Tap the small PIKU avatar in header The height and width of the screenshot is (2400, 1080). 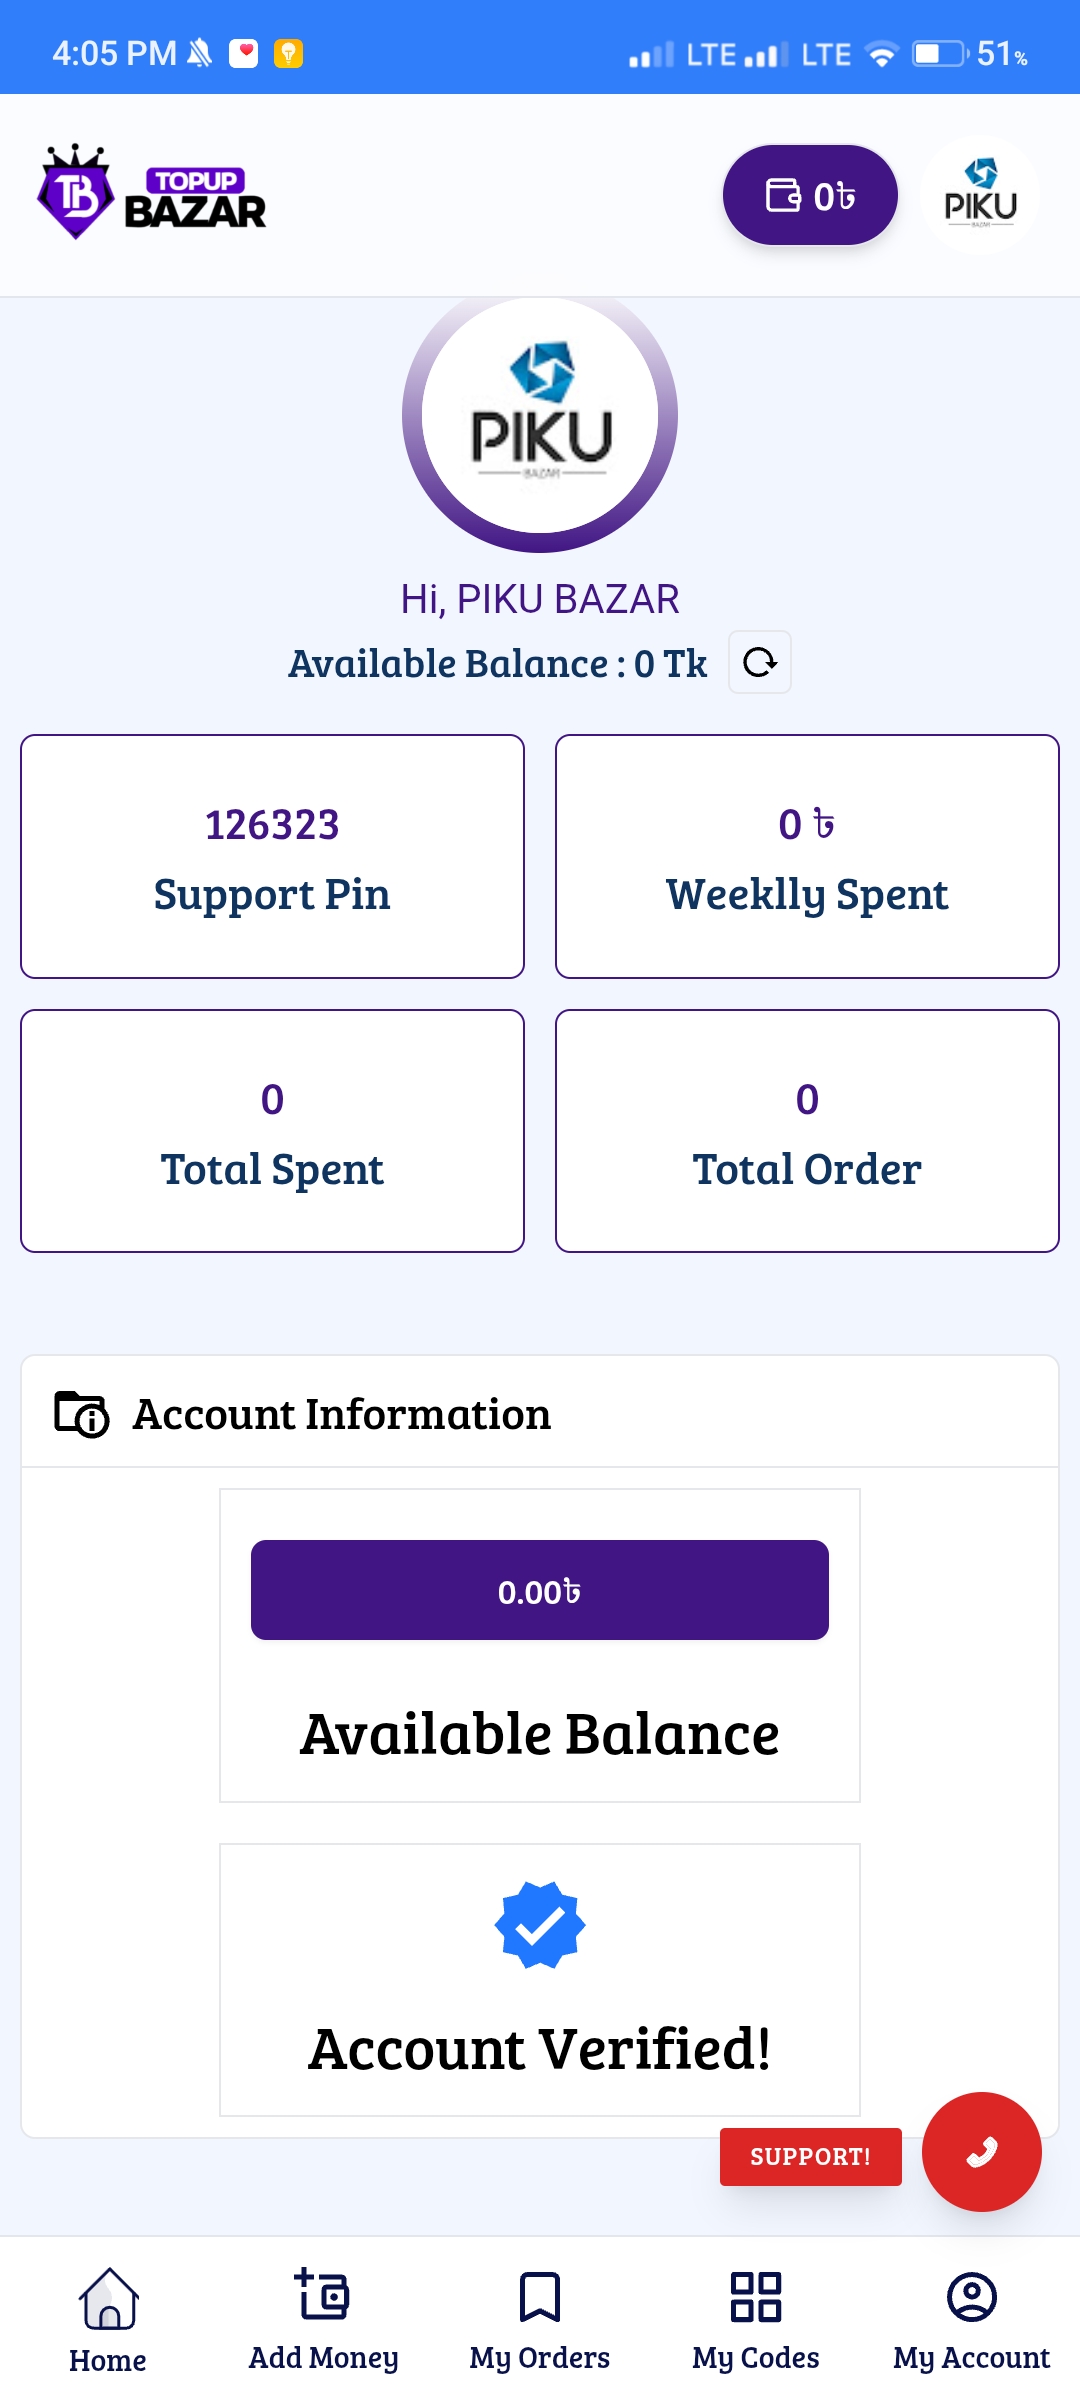(980, 195)
